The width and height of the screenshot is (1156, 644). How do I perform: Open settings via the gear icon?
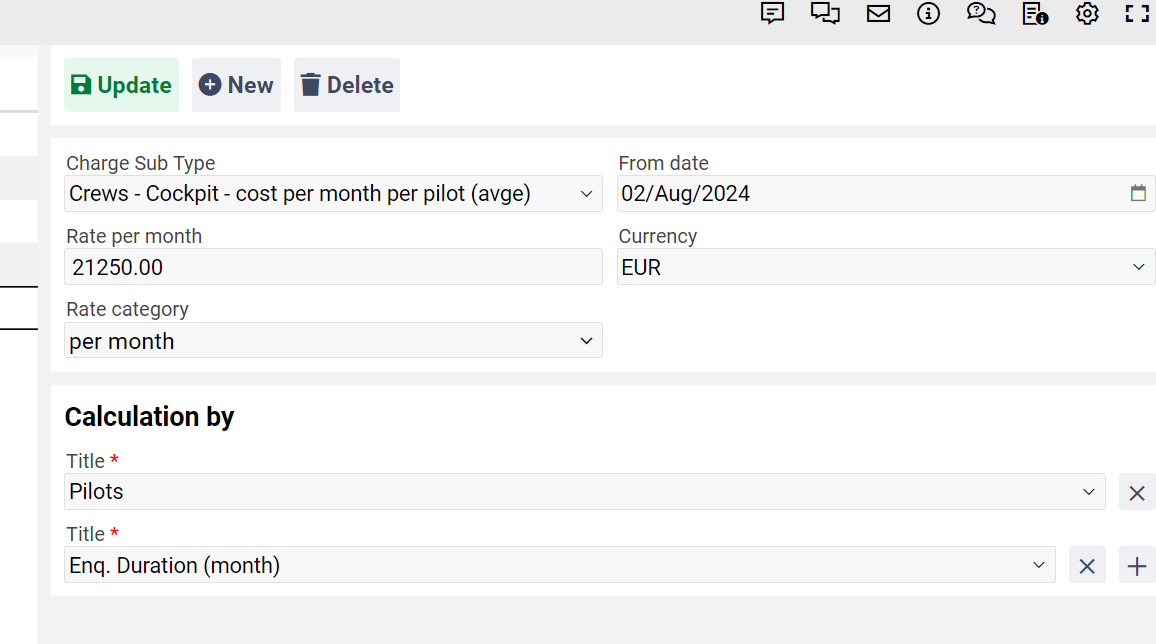click(1087, 14)
